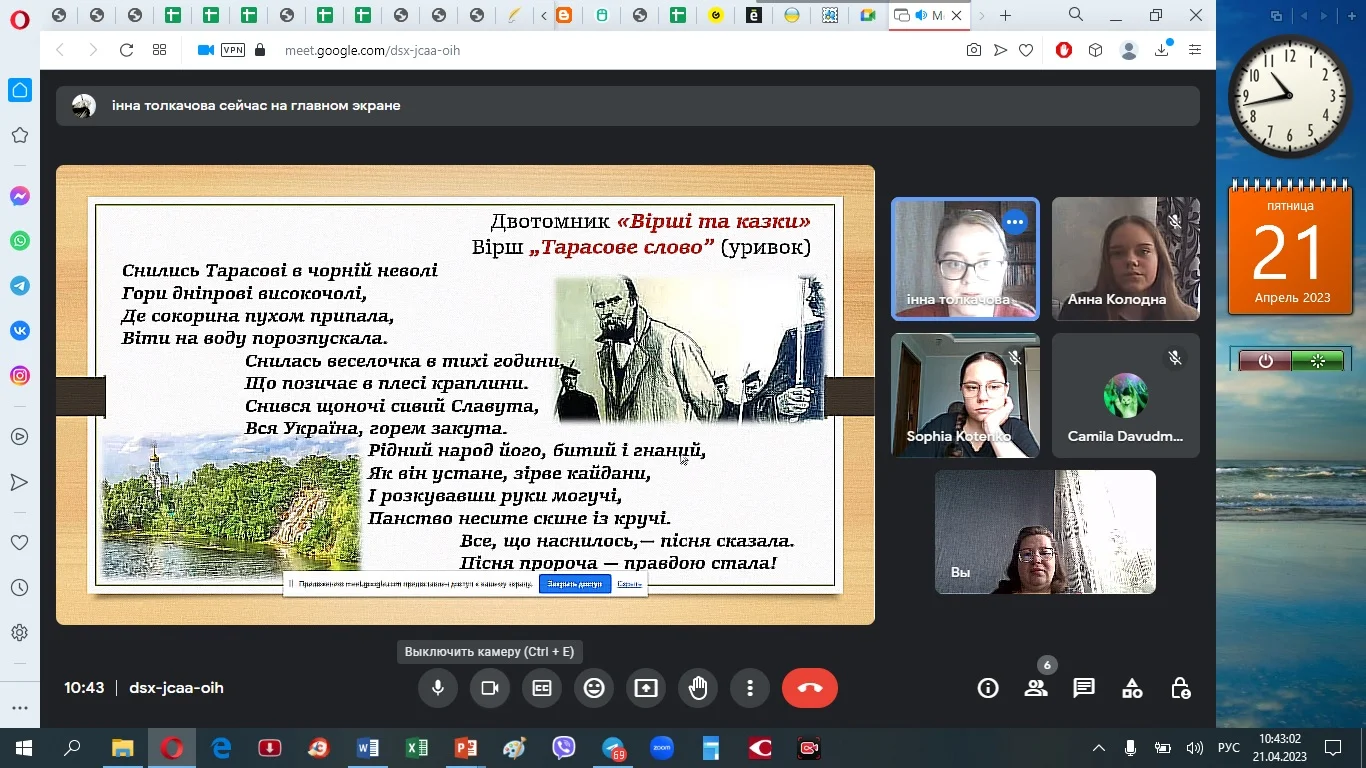Screen dimensions: 1366x768
Task: Add page to bookmarks heart icon
Action: click(x=1026, y=50)
